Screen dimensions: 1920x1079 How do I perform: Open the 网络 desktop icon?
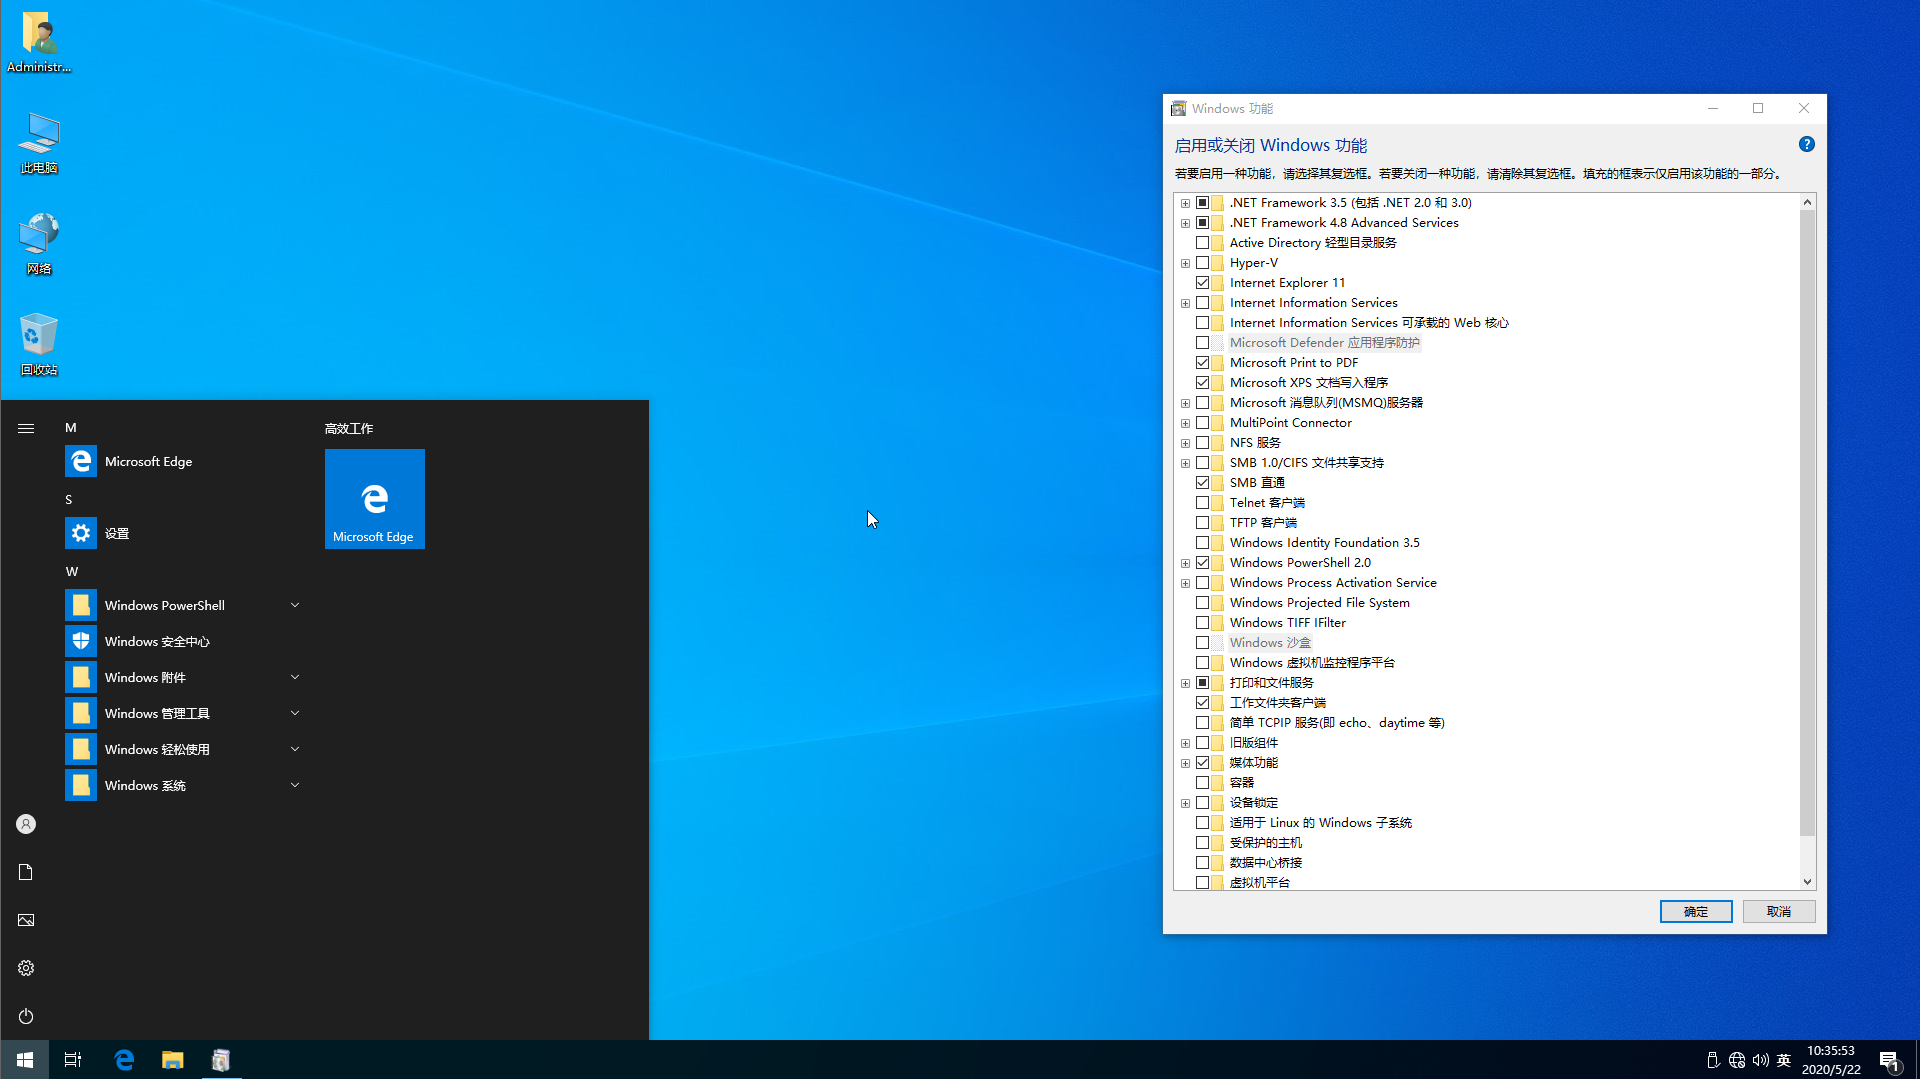point(39,244)
